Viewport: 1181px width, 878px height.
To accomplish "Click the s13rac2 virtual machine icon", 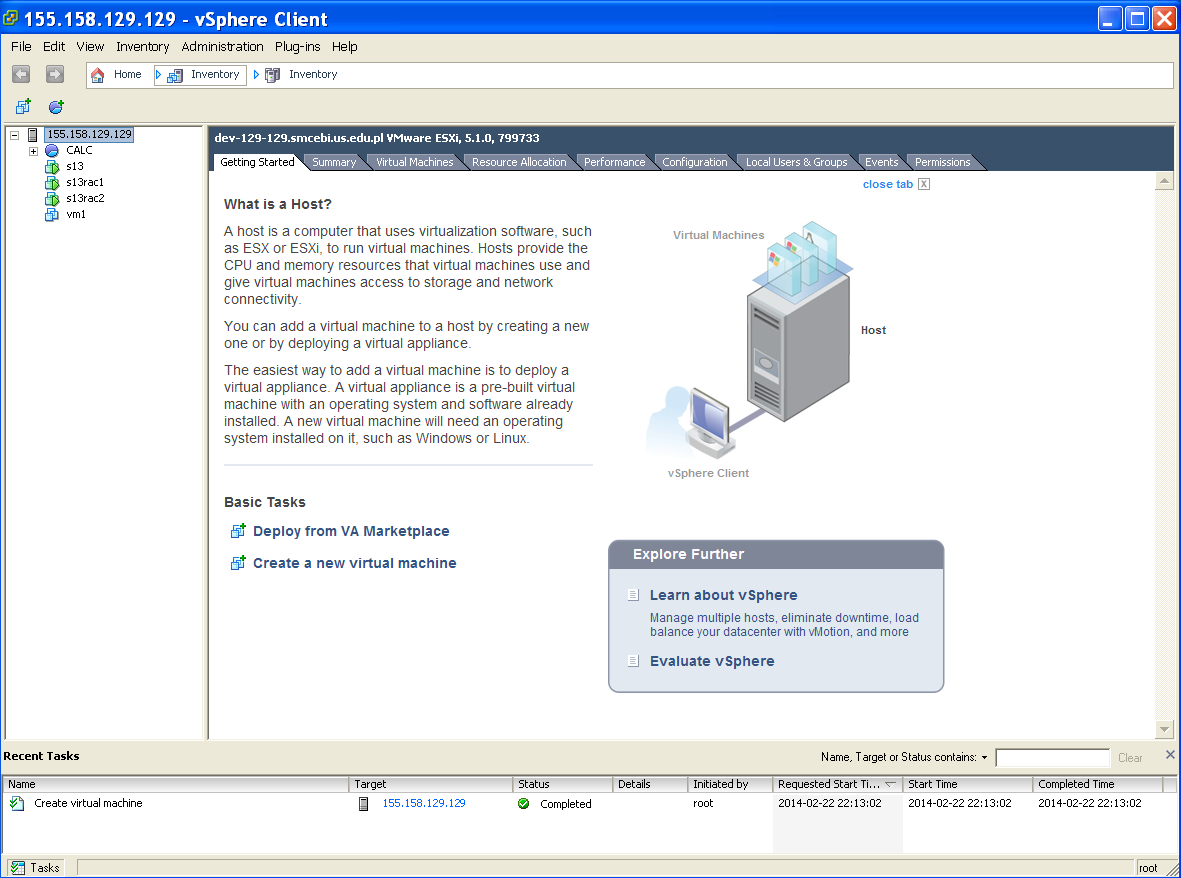I will 52,199.
